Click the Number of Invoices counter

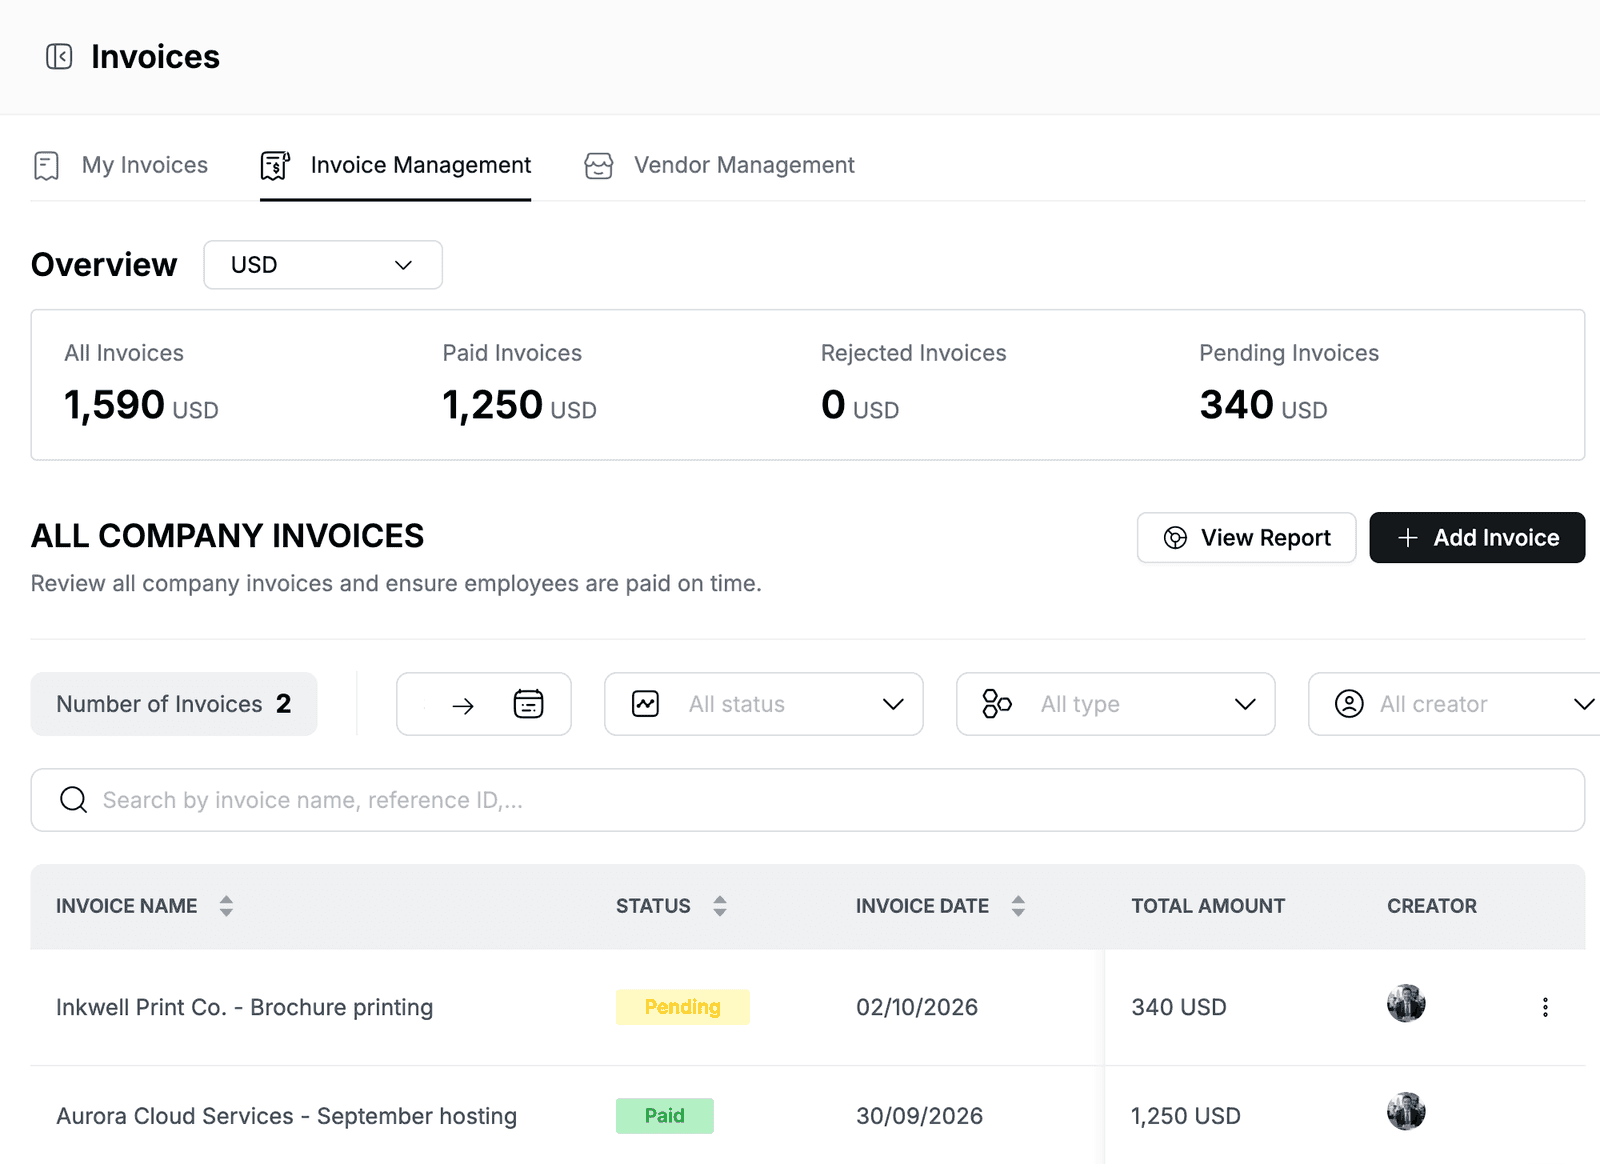pos(174,704)
